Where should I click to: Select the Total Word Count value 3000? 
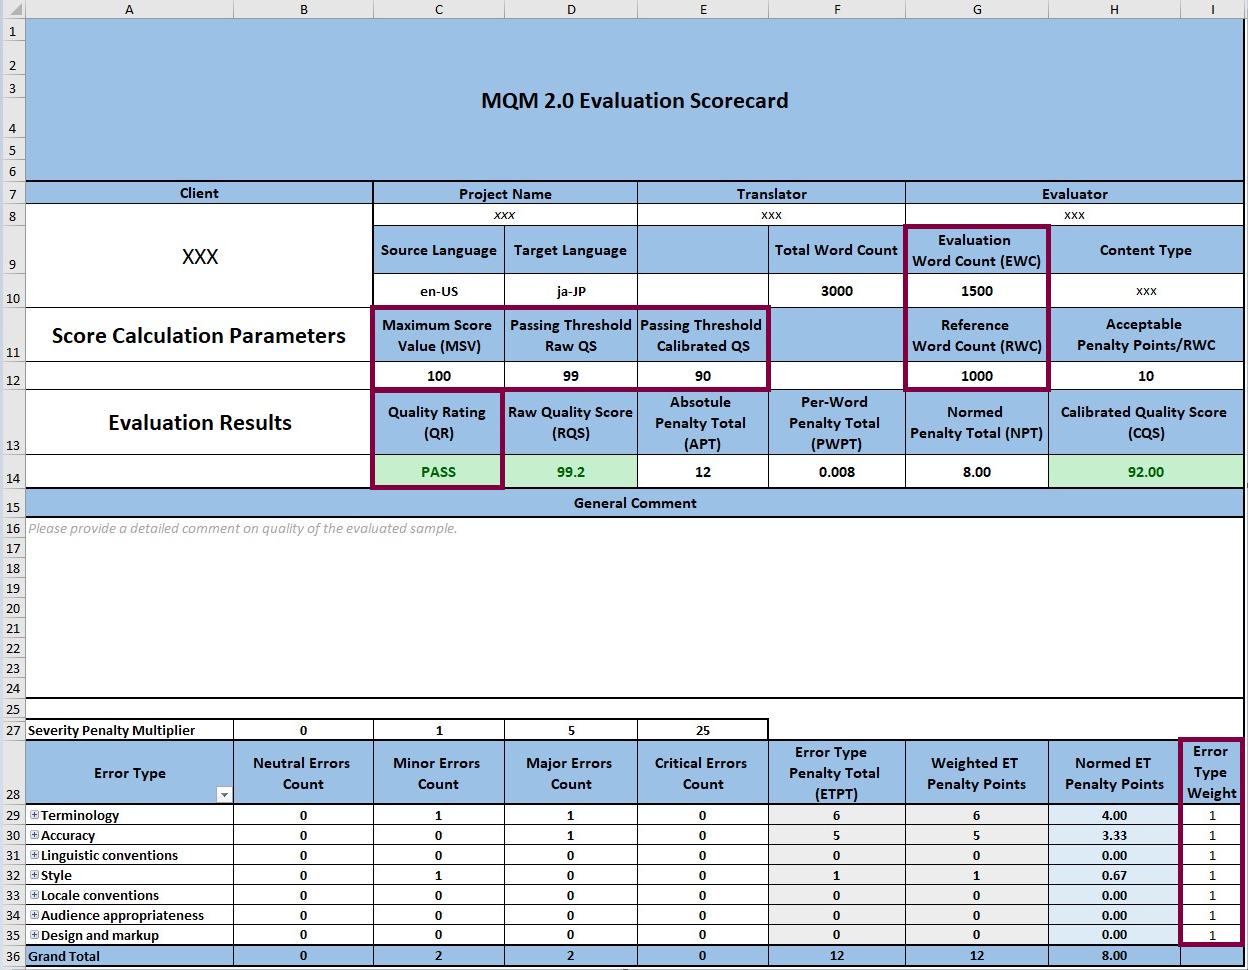(x=836, y=291)
